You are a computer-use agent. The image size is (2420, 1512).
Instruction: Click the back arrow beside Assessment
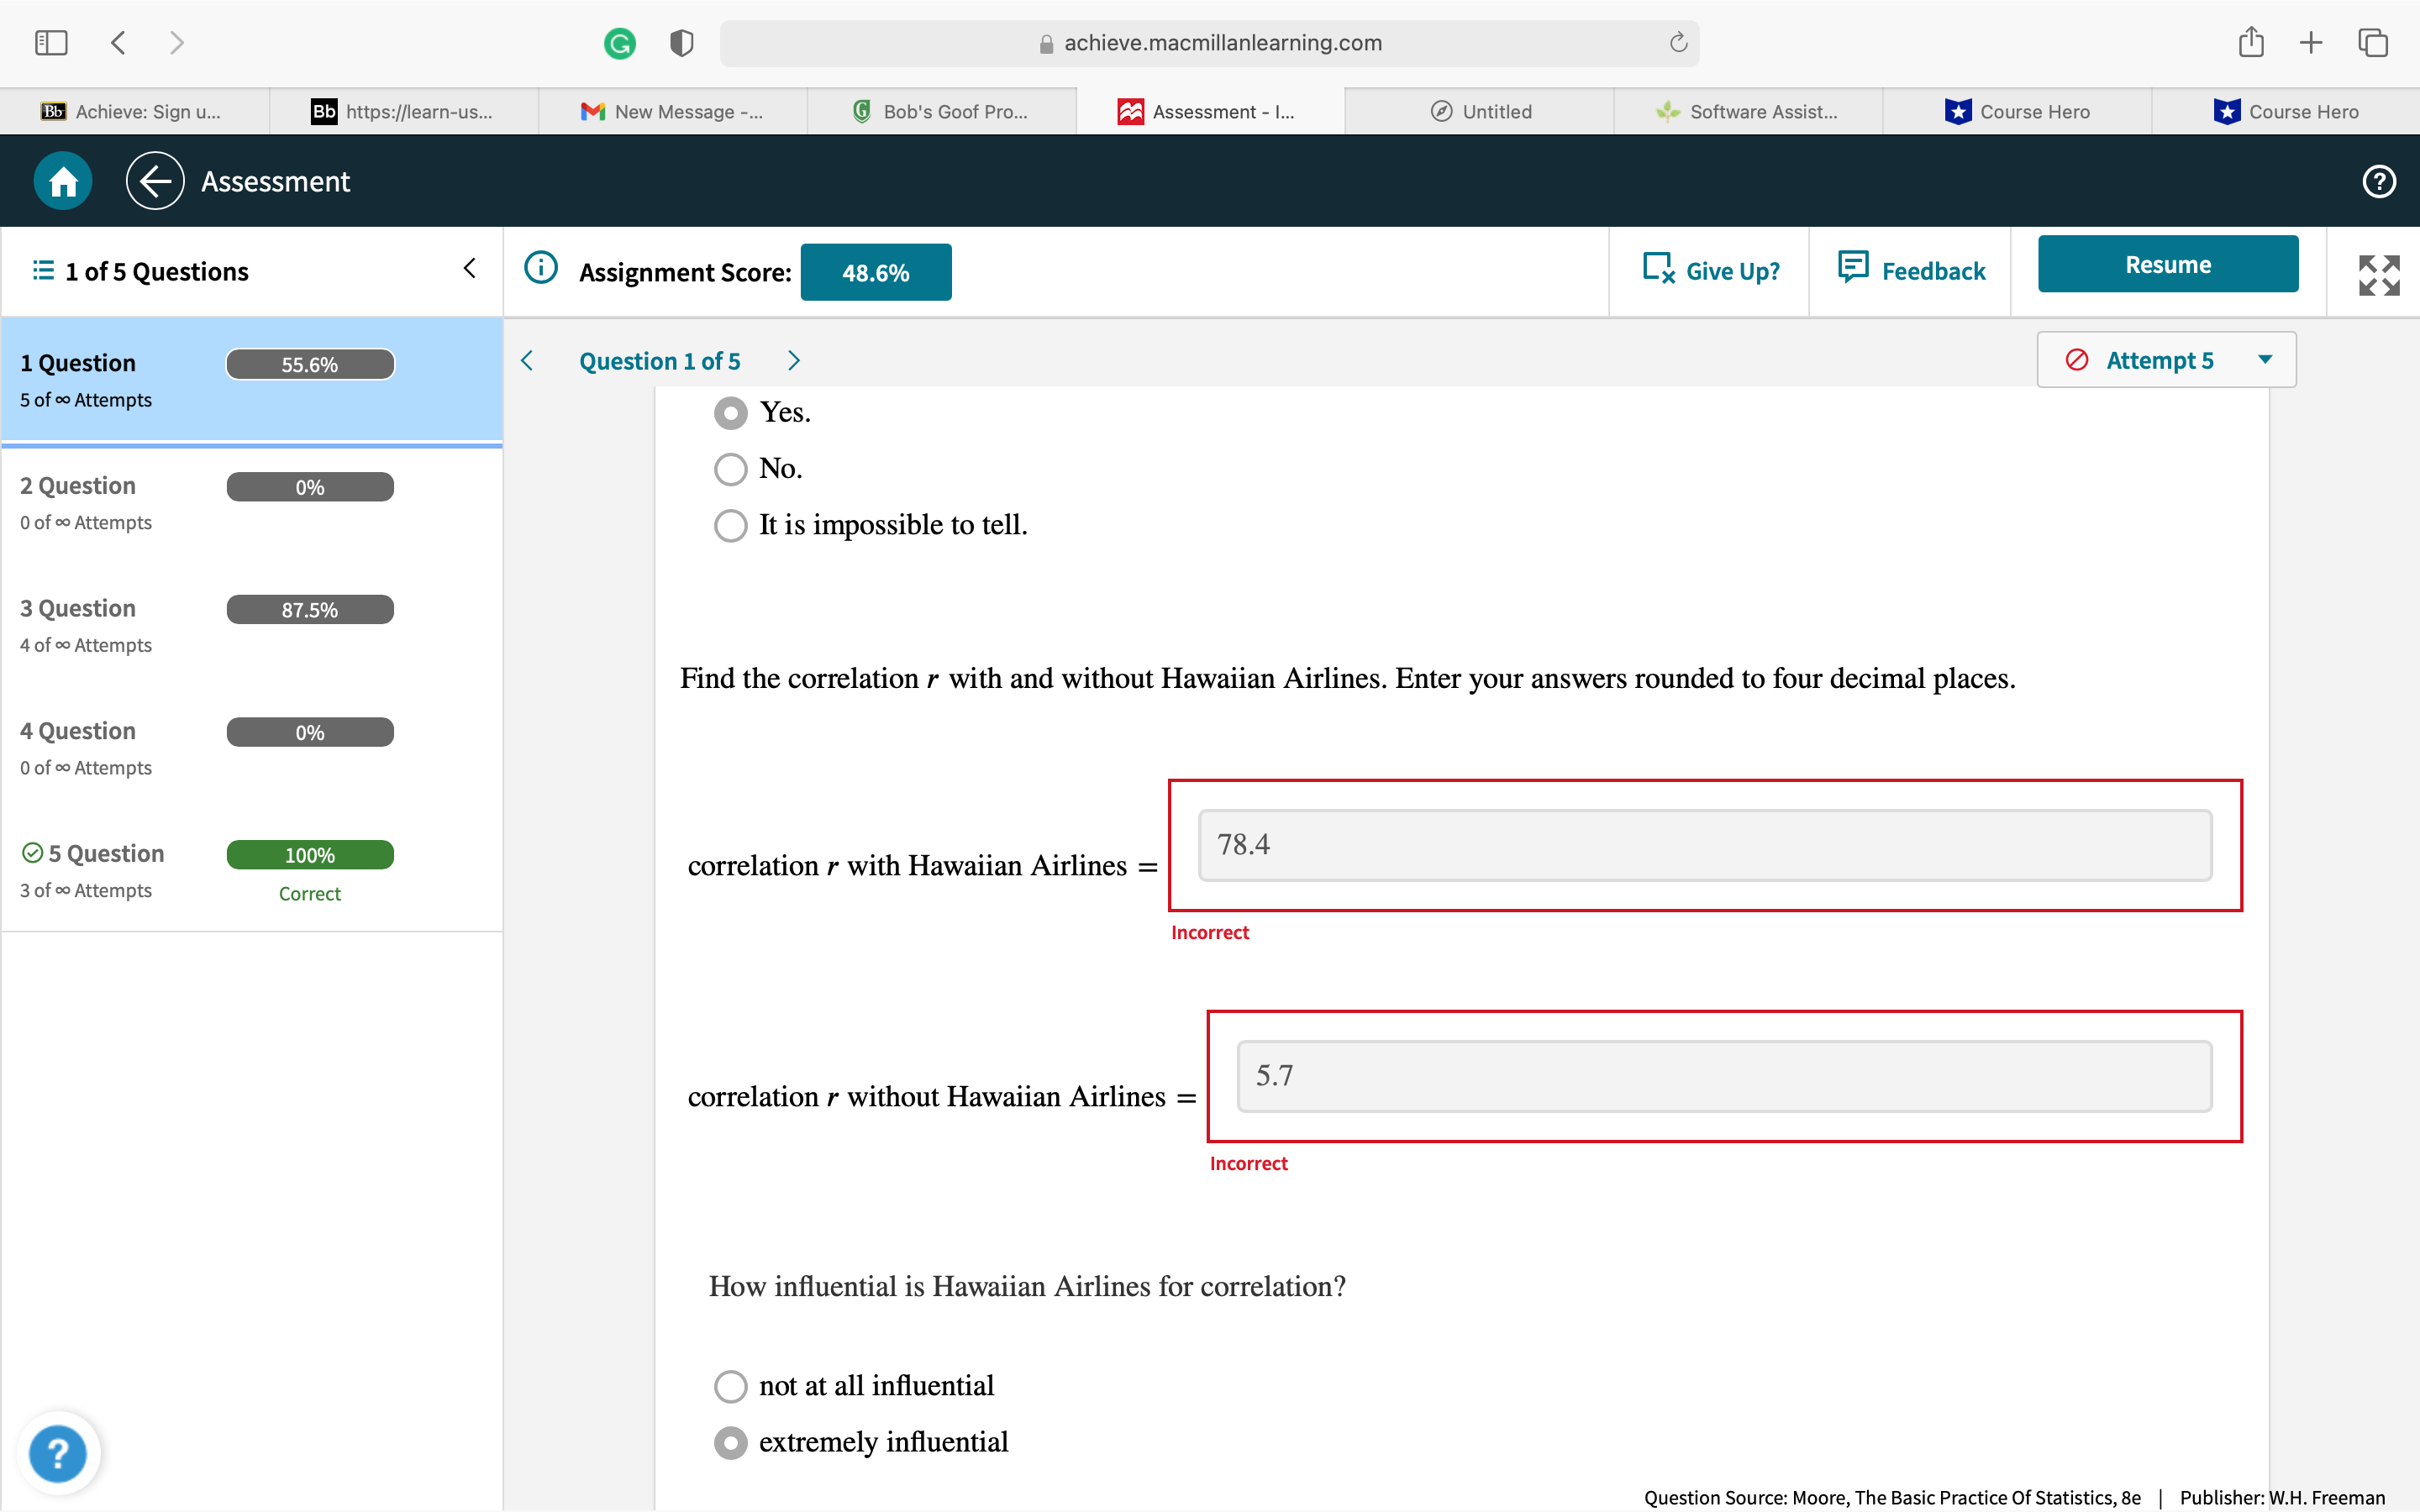[x=155, y=181]
